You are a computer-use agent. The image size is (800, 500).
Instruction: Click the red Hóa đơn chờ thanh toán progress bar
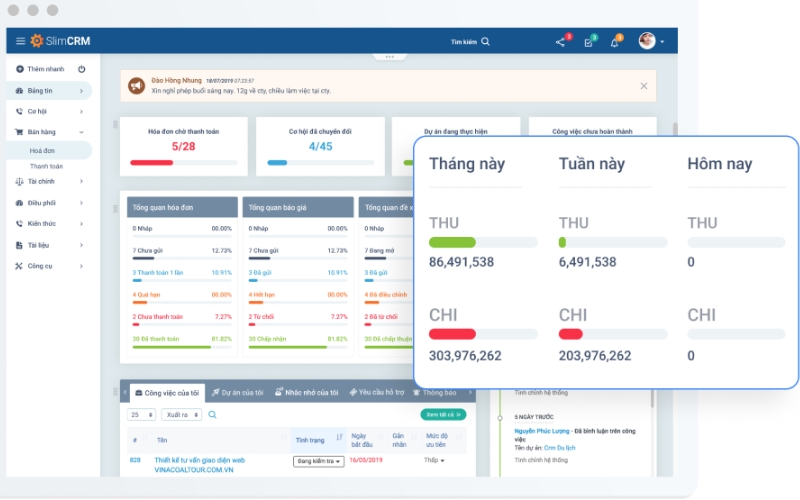pyautogui.click(x=152, y=163)
